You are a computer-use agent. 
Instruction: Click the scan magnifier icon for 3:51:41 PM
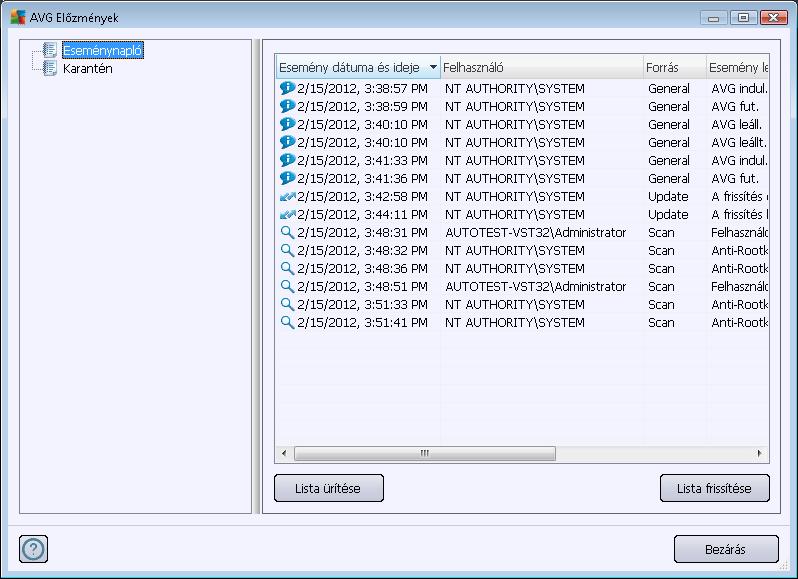pyautogui.click(x=288, y=323)
